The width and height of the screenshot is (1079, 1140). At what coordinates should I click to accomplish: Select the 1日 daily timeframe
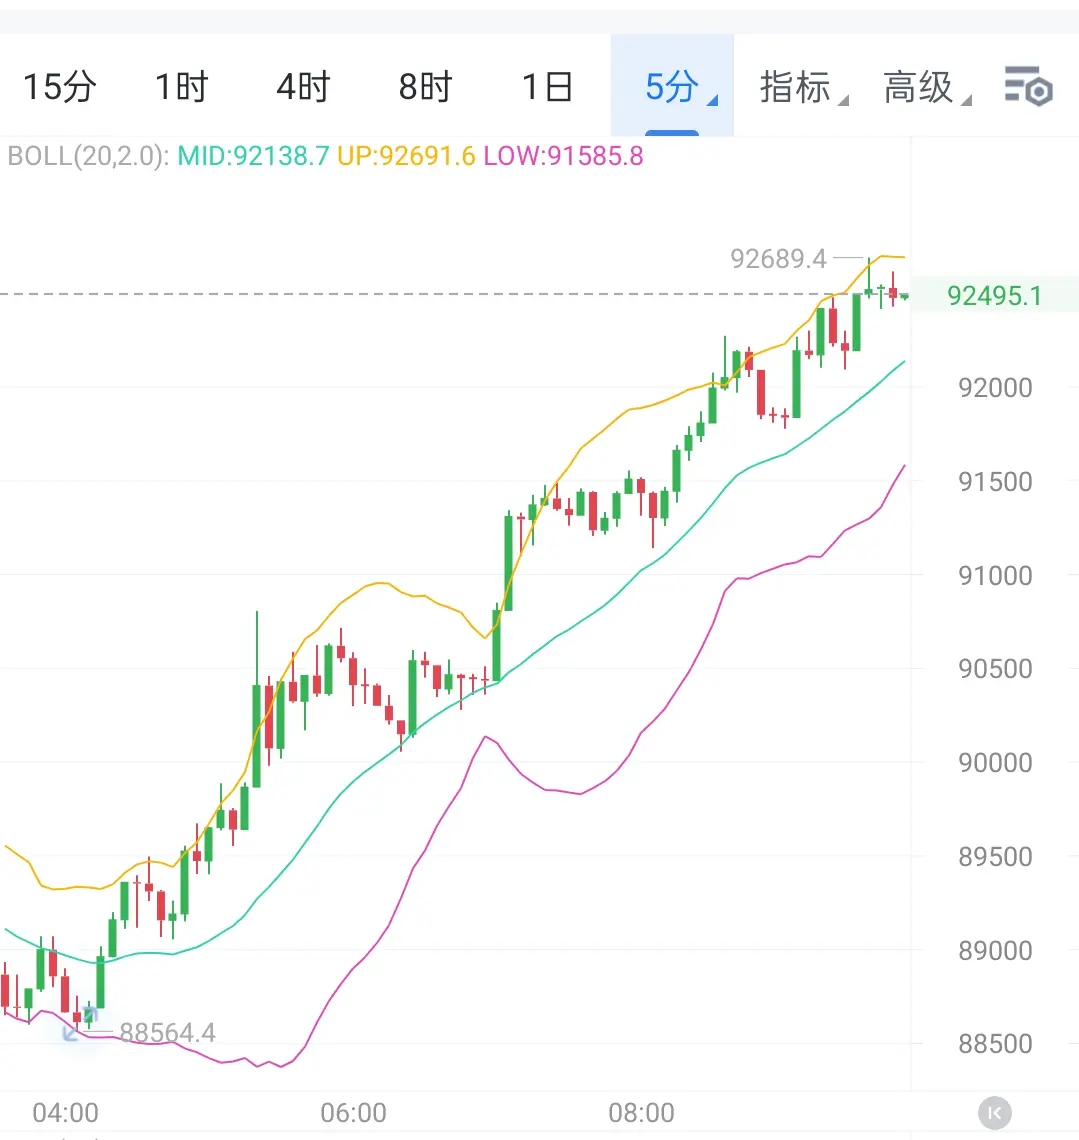pos(547,87)
